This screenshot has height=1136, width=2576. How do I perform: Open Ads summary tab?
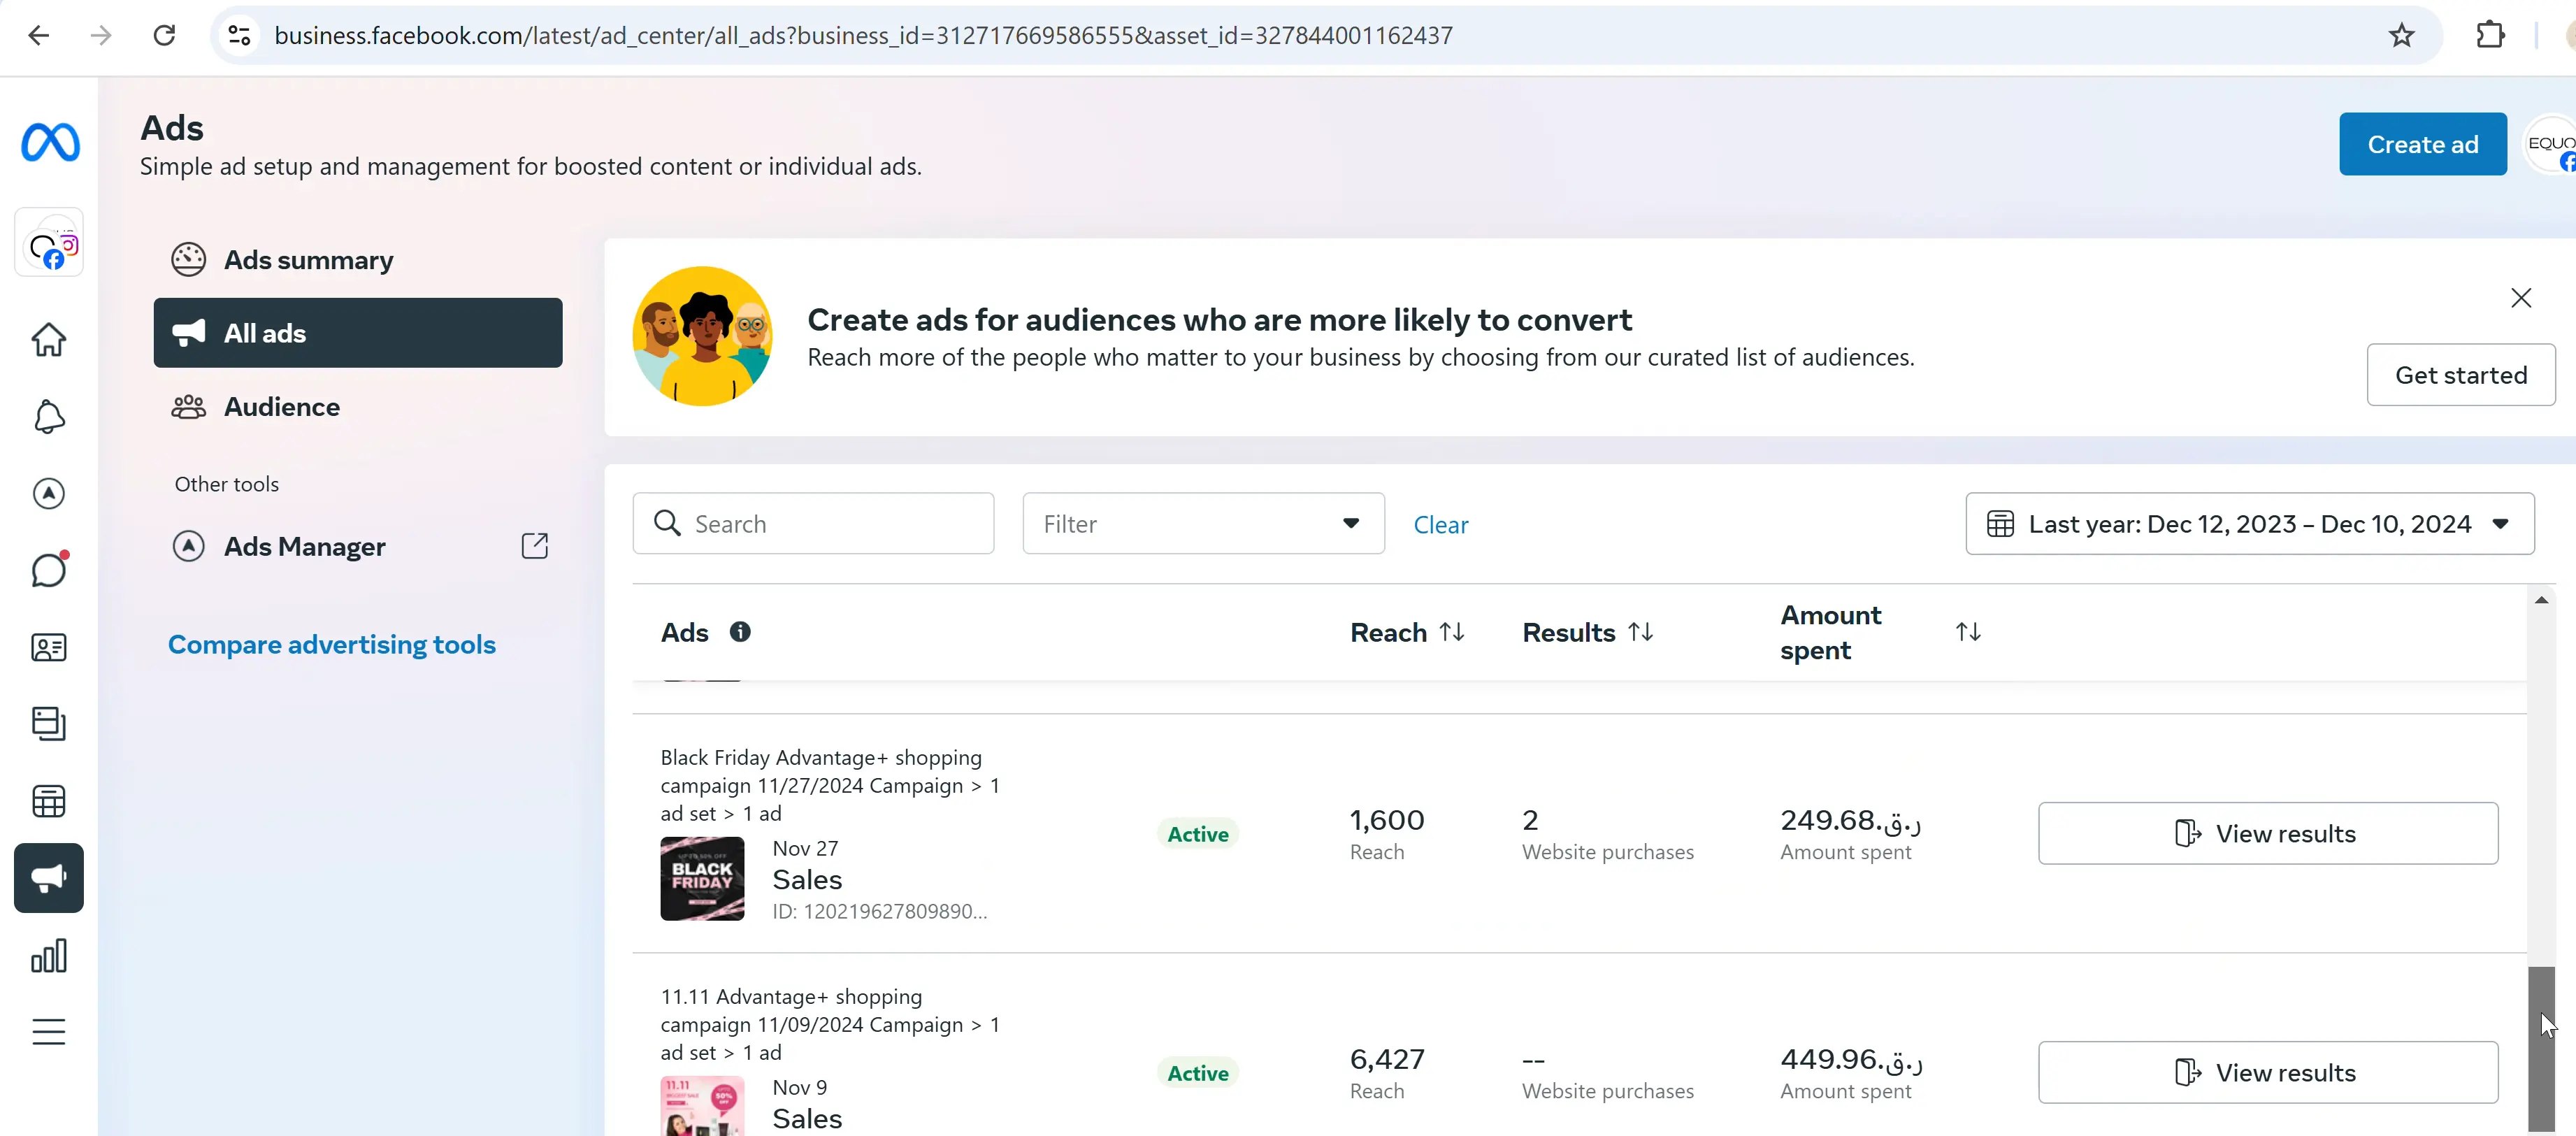click(x=308, y=260)
